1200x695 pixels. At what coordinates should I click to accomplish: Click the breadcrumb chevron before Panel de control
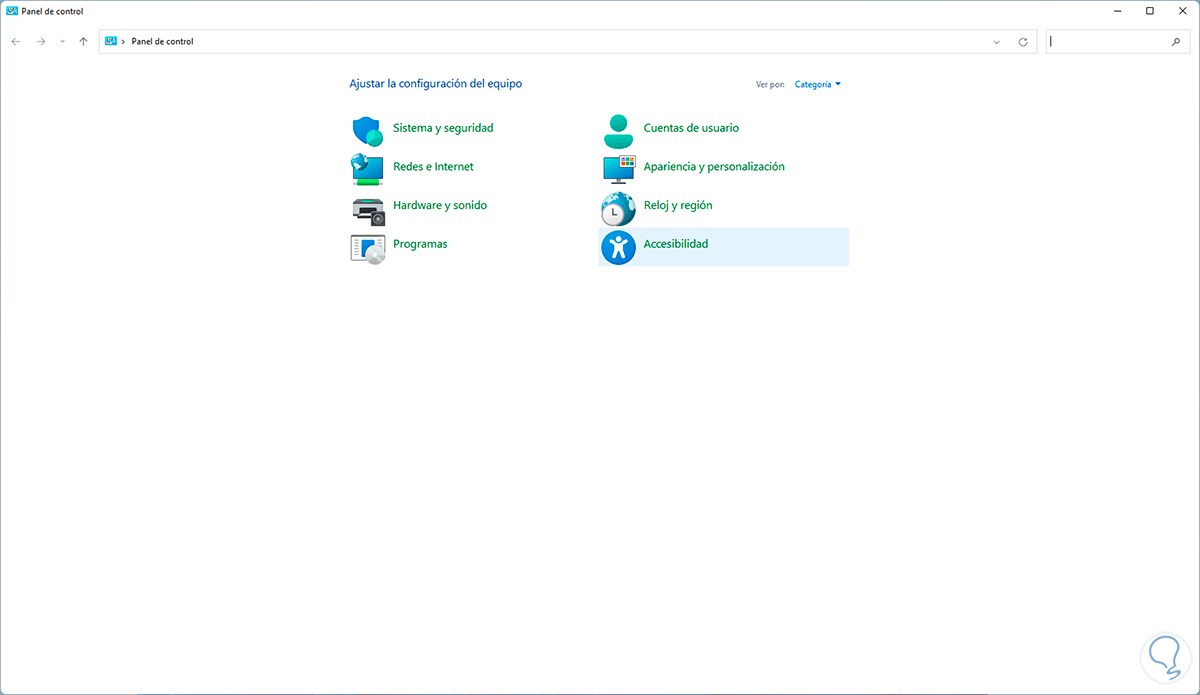pyautogui.click(x=123, y=42)
